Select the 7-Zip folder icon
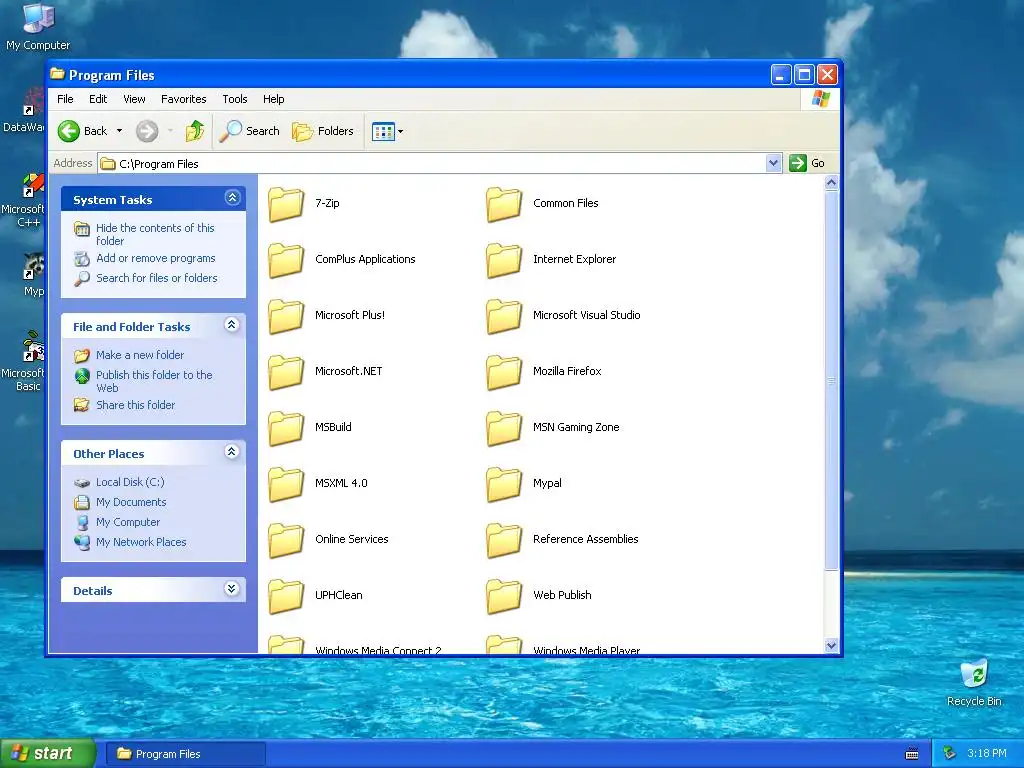 click(286, 204)
